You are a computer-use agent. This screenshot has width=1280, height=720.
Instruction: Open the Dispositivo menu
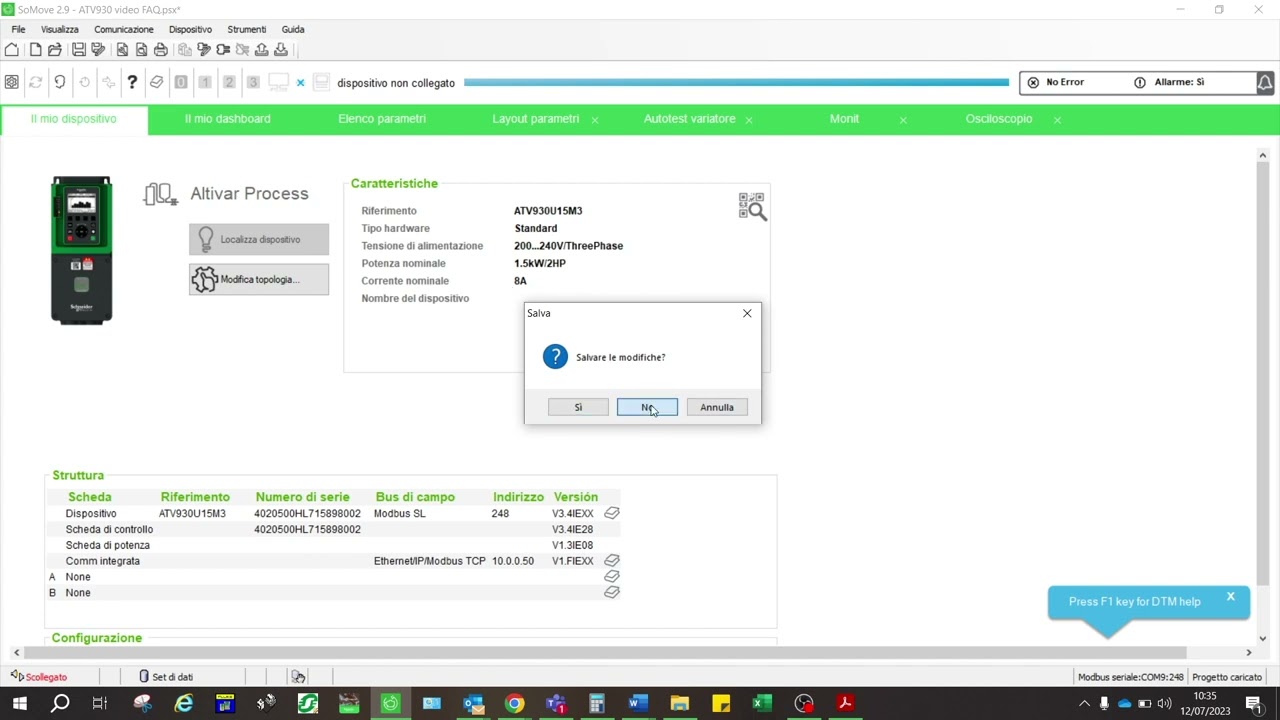(190, 29)
